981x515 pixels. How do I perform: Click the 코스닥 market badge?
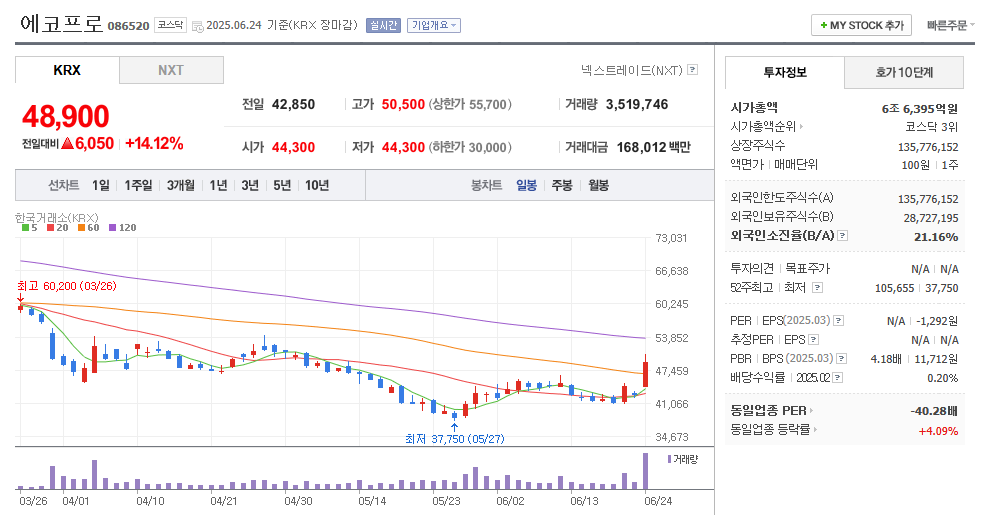(170, 25)
